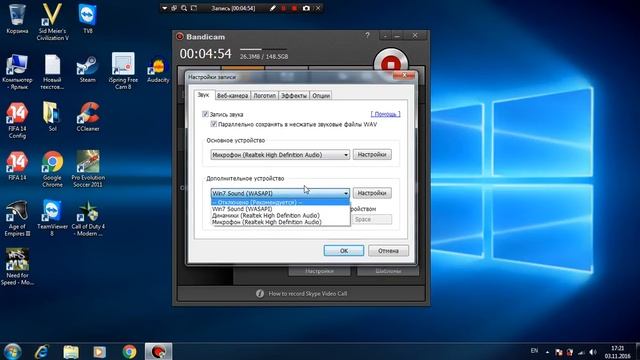Viewport: 640px width, 360px height.
Task: Open the Sid Meier's Civilization V shortcut
Action: pyautogui.click(x=52, y=22)
